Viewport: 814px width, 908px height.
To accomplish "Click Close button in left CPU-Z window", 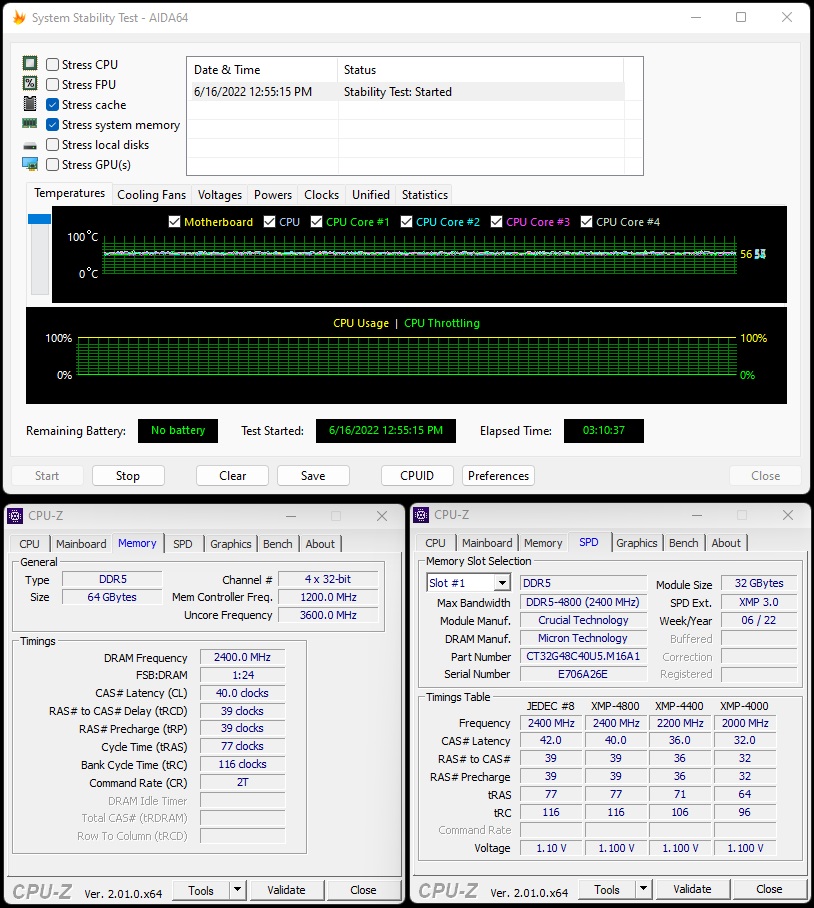I will click(364, 890).
